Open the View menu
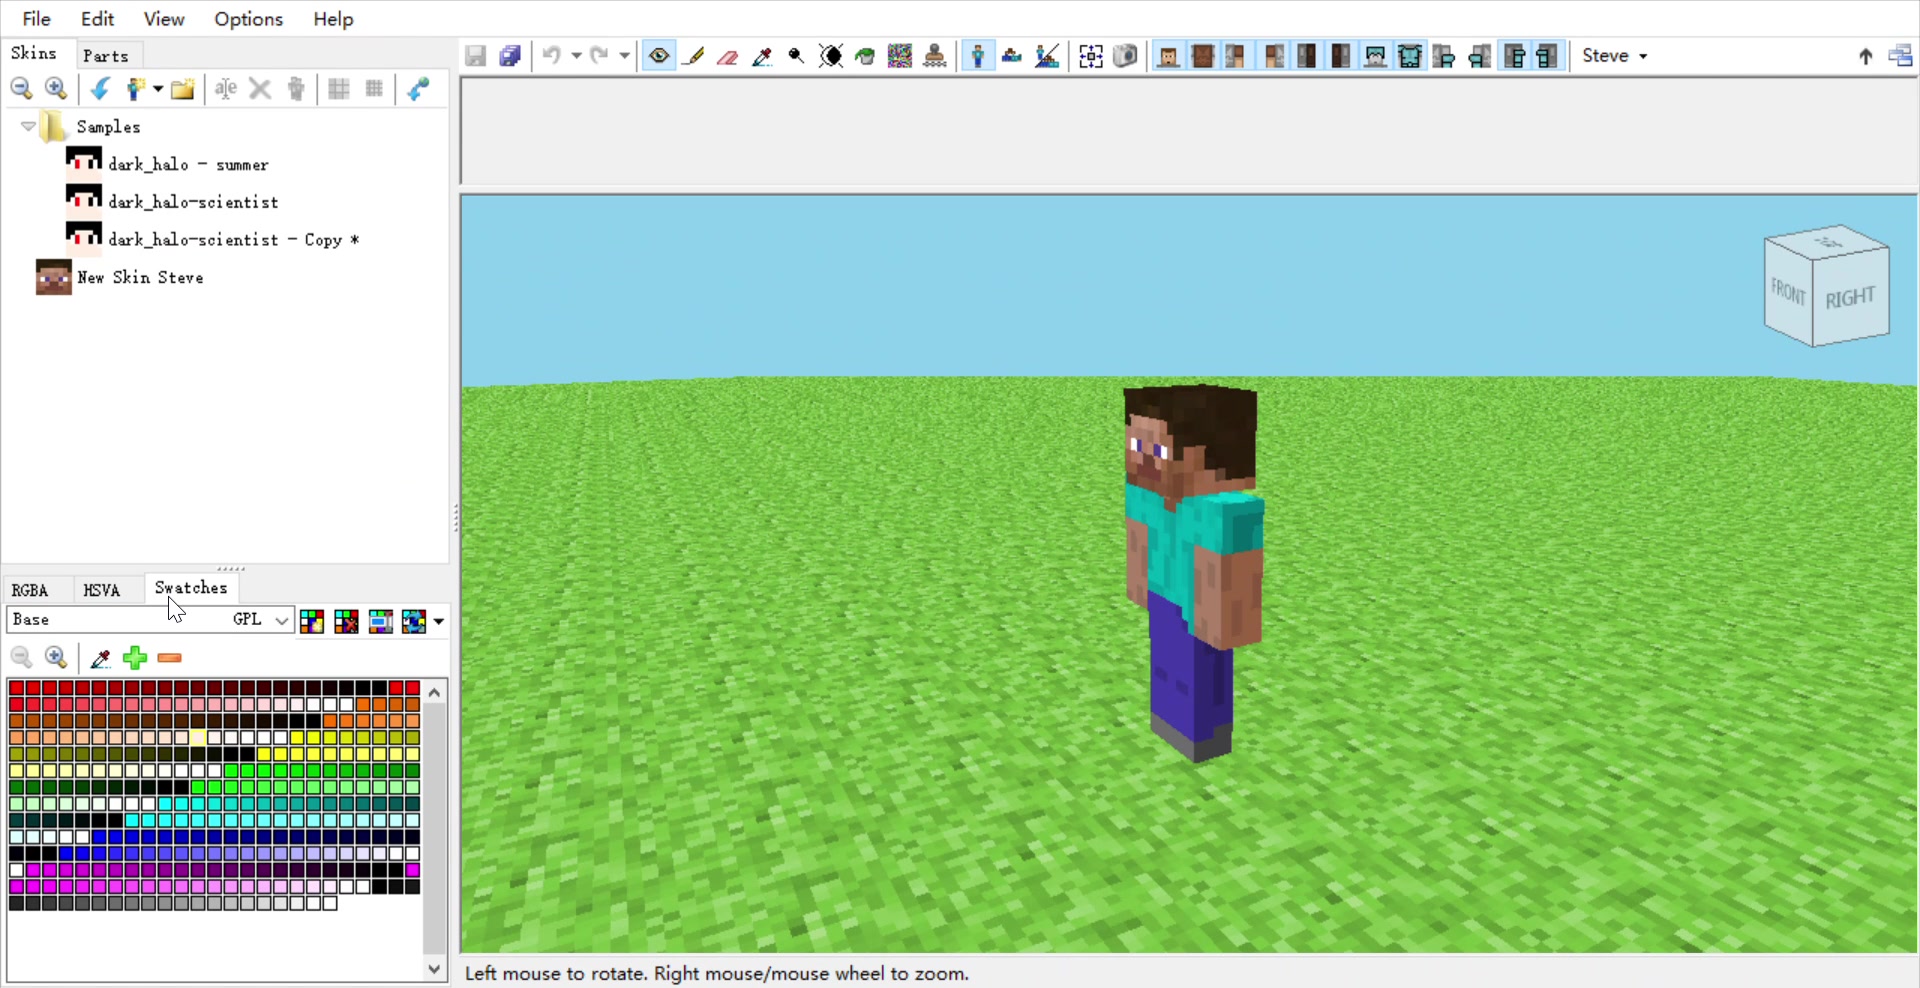Screen dimensions: 1920x988 click(164, 19)
